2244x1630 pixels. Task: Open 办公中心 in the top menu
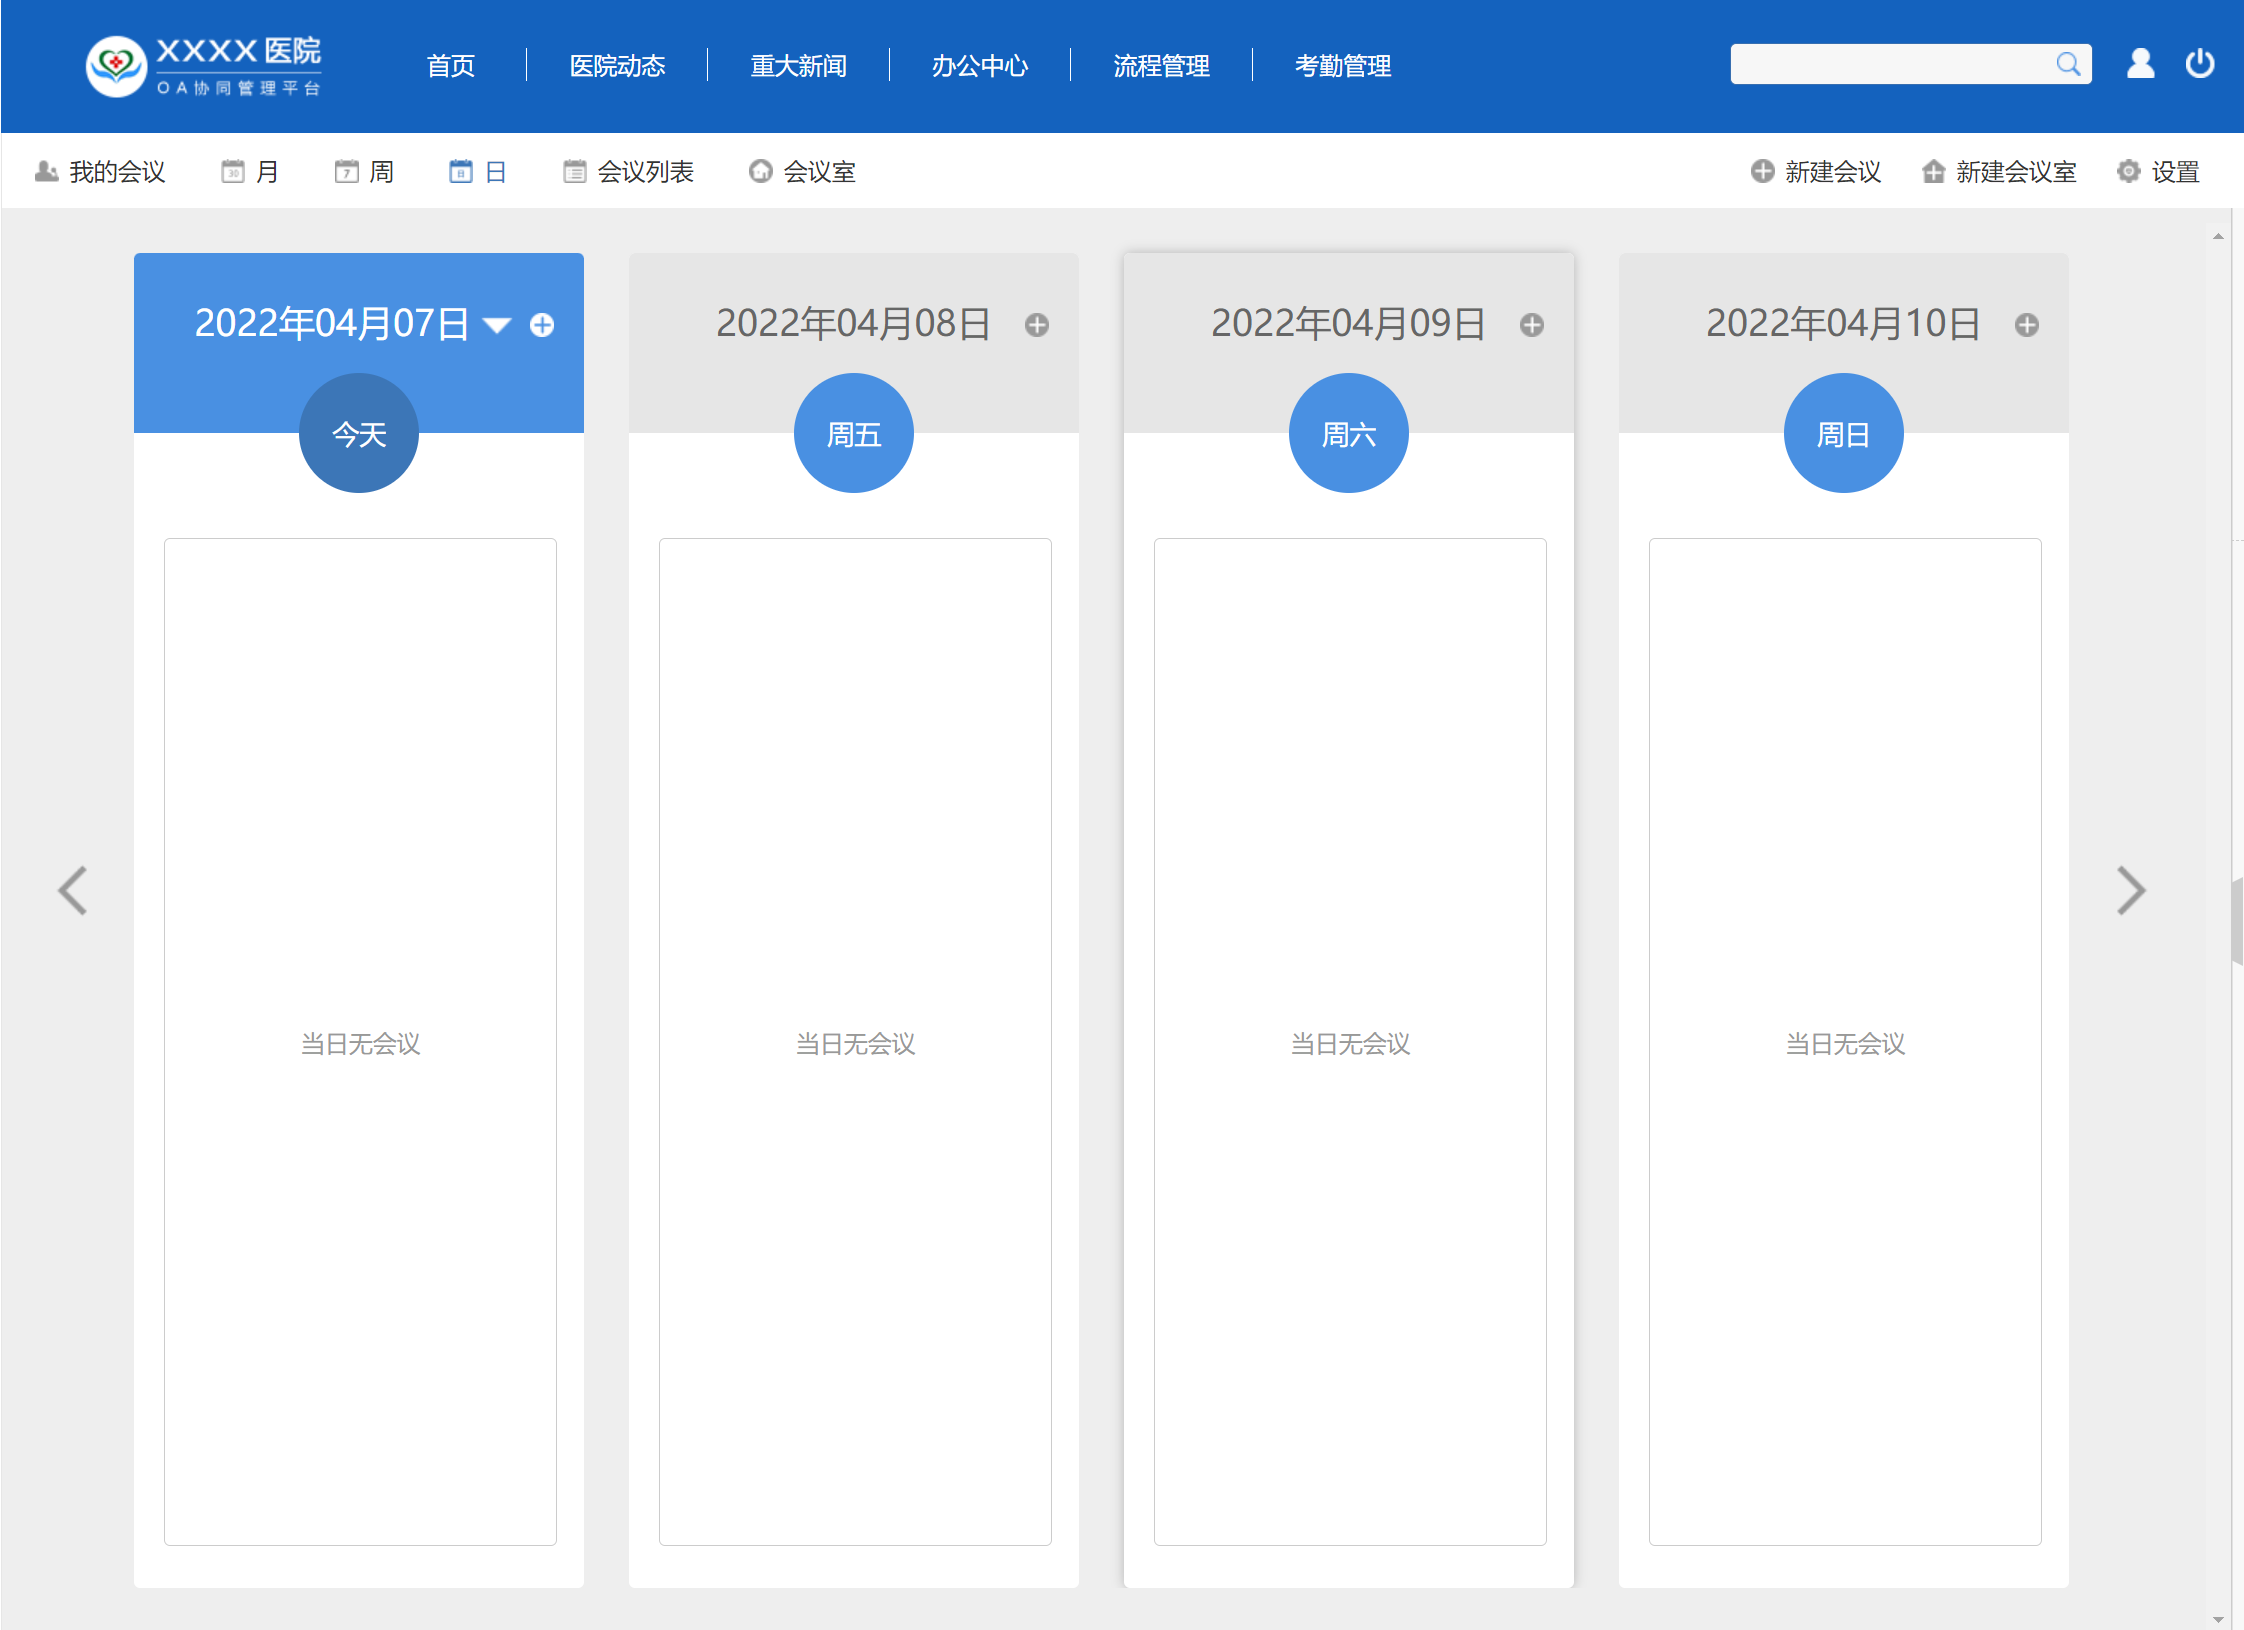point(979,66)
